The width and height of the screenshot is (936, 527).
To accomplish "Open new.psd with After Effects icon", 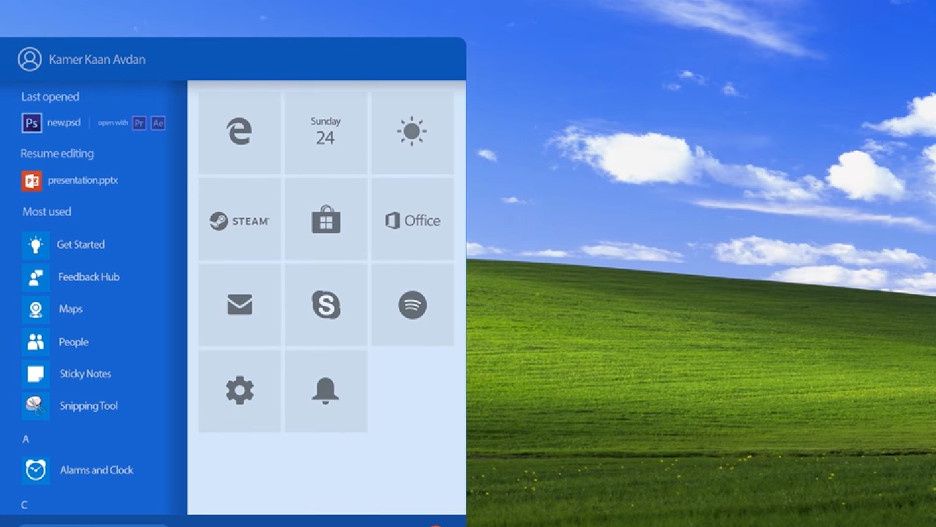I will 158,123.
